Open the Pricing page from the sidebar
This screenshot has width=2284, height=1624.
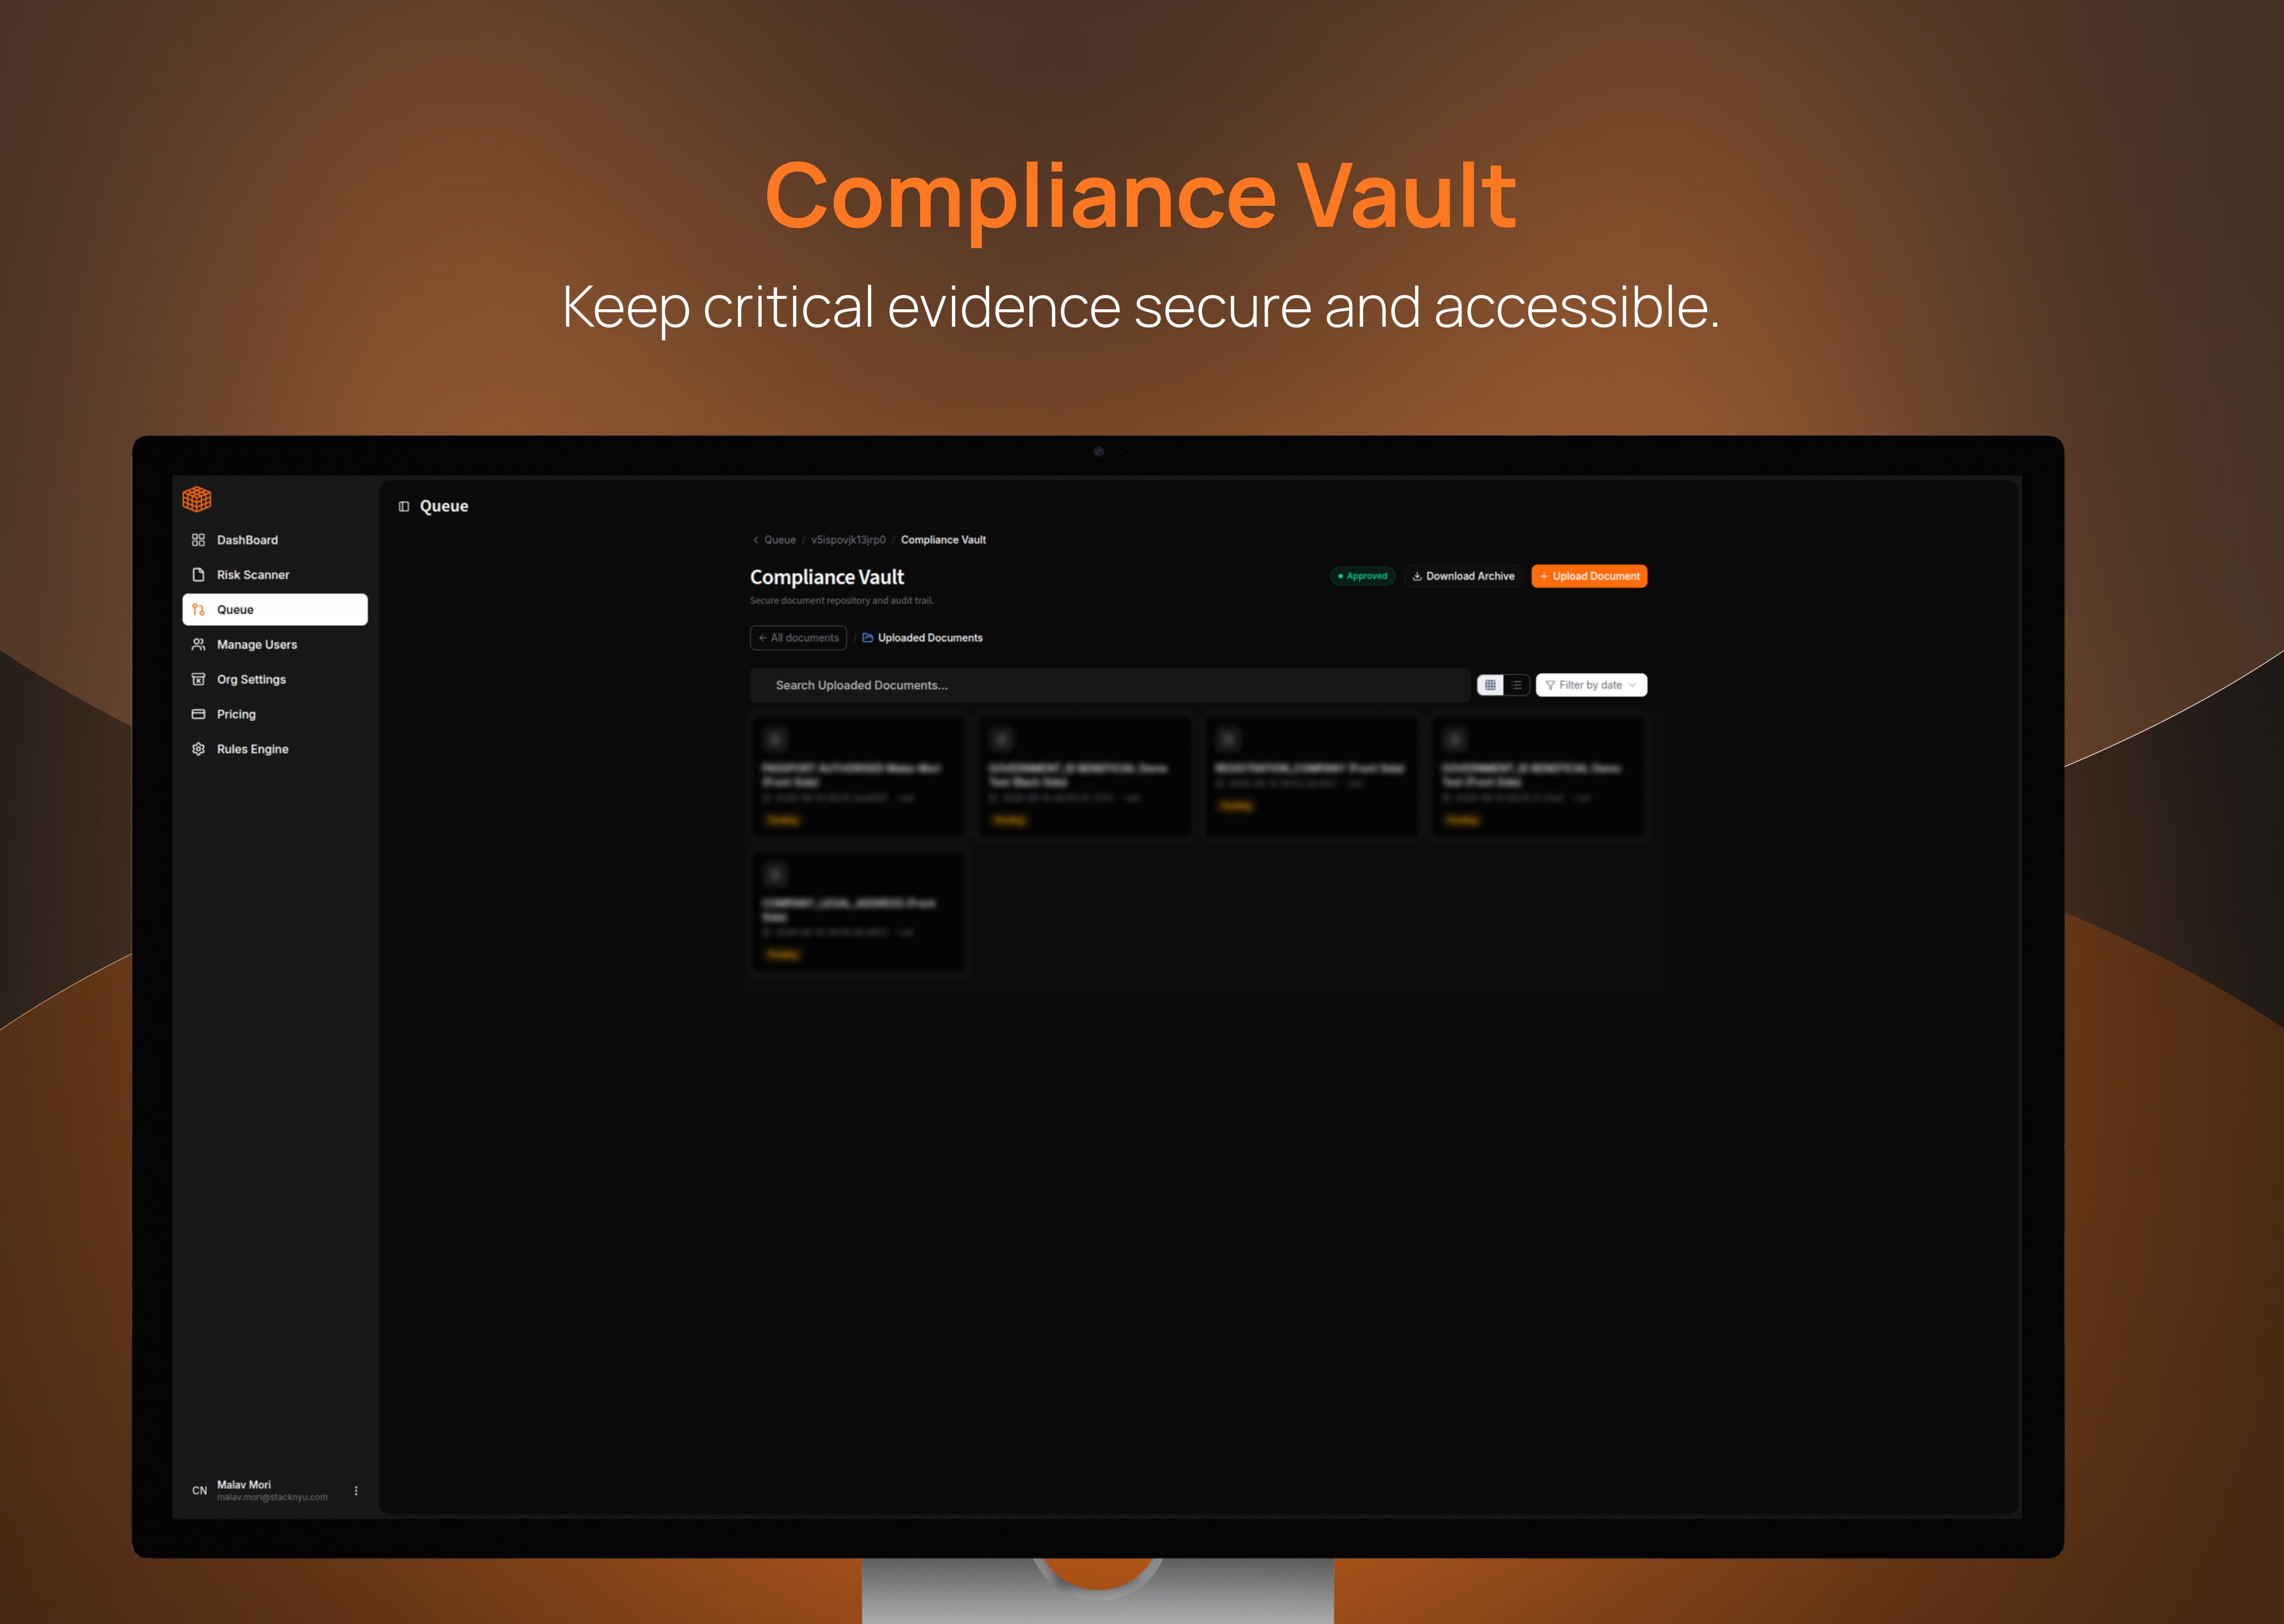tap(275, 714)
